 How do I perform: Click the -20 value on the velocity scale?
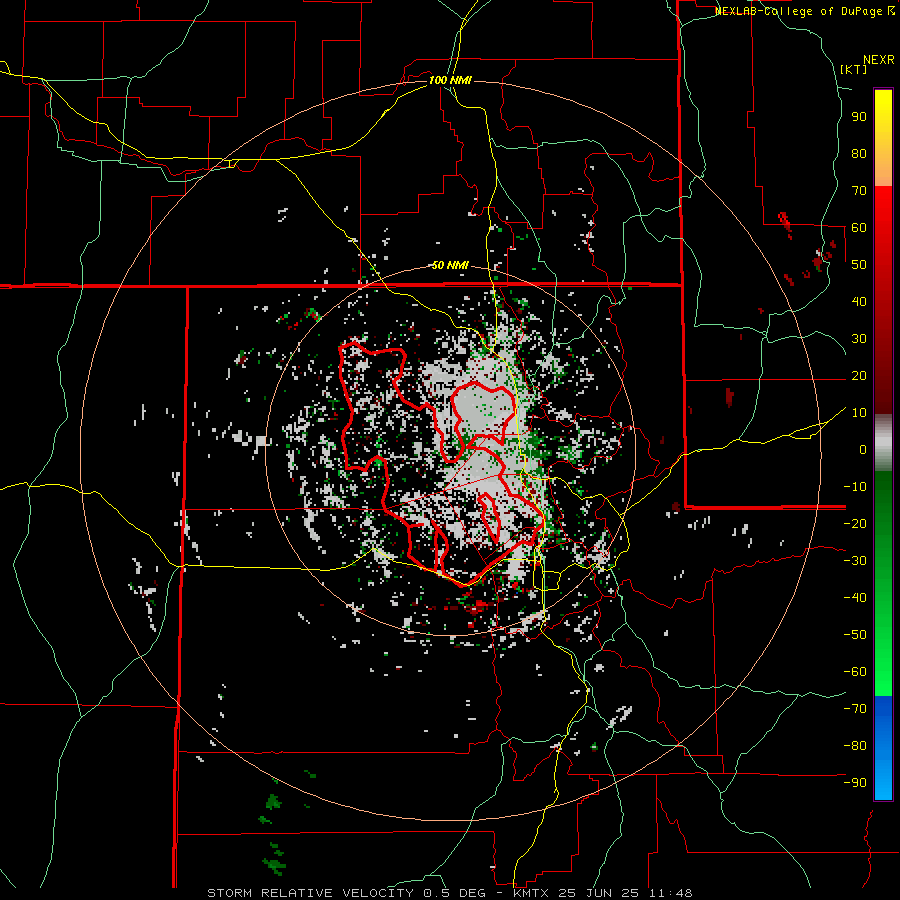coord(855,523)
